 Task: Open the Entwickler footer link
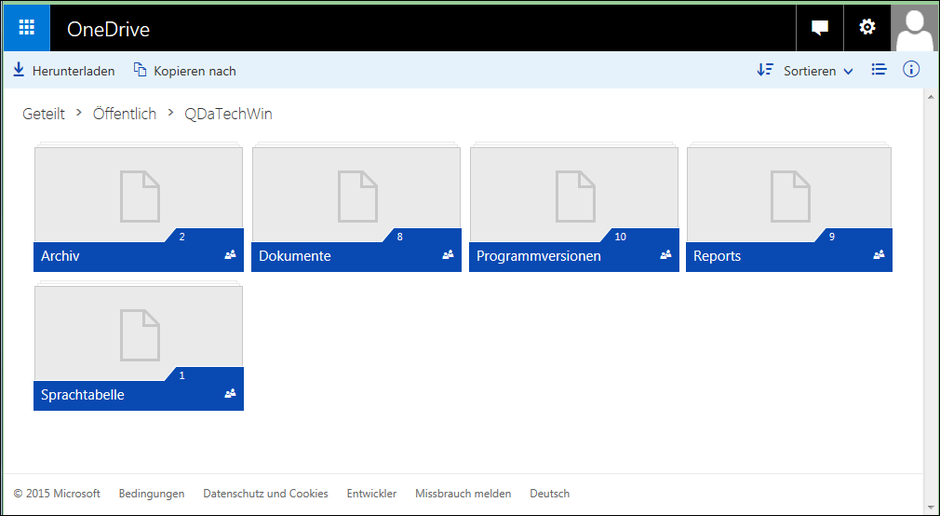coord(372,494)
